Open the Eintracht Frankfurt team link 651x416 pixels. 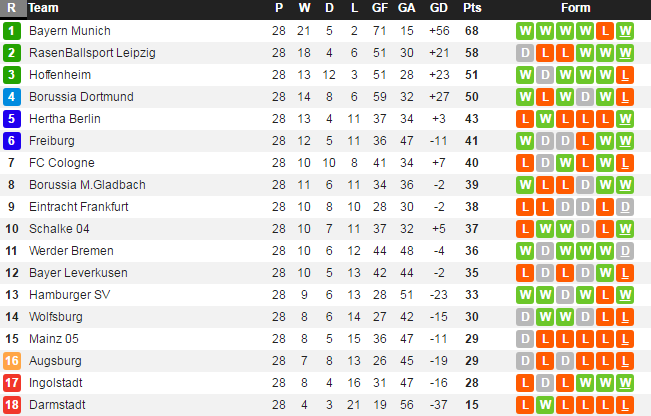79,206
